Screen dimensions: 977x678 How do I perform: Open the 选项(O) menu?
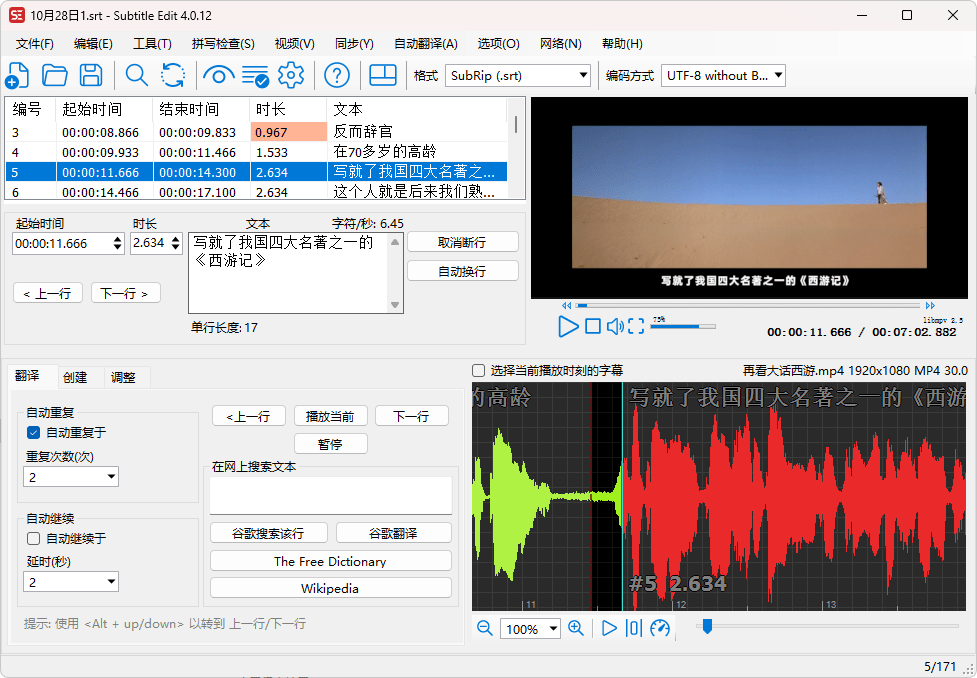click(x=498, y=44)
